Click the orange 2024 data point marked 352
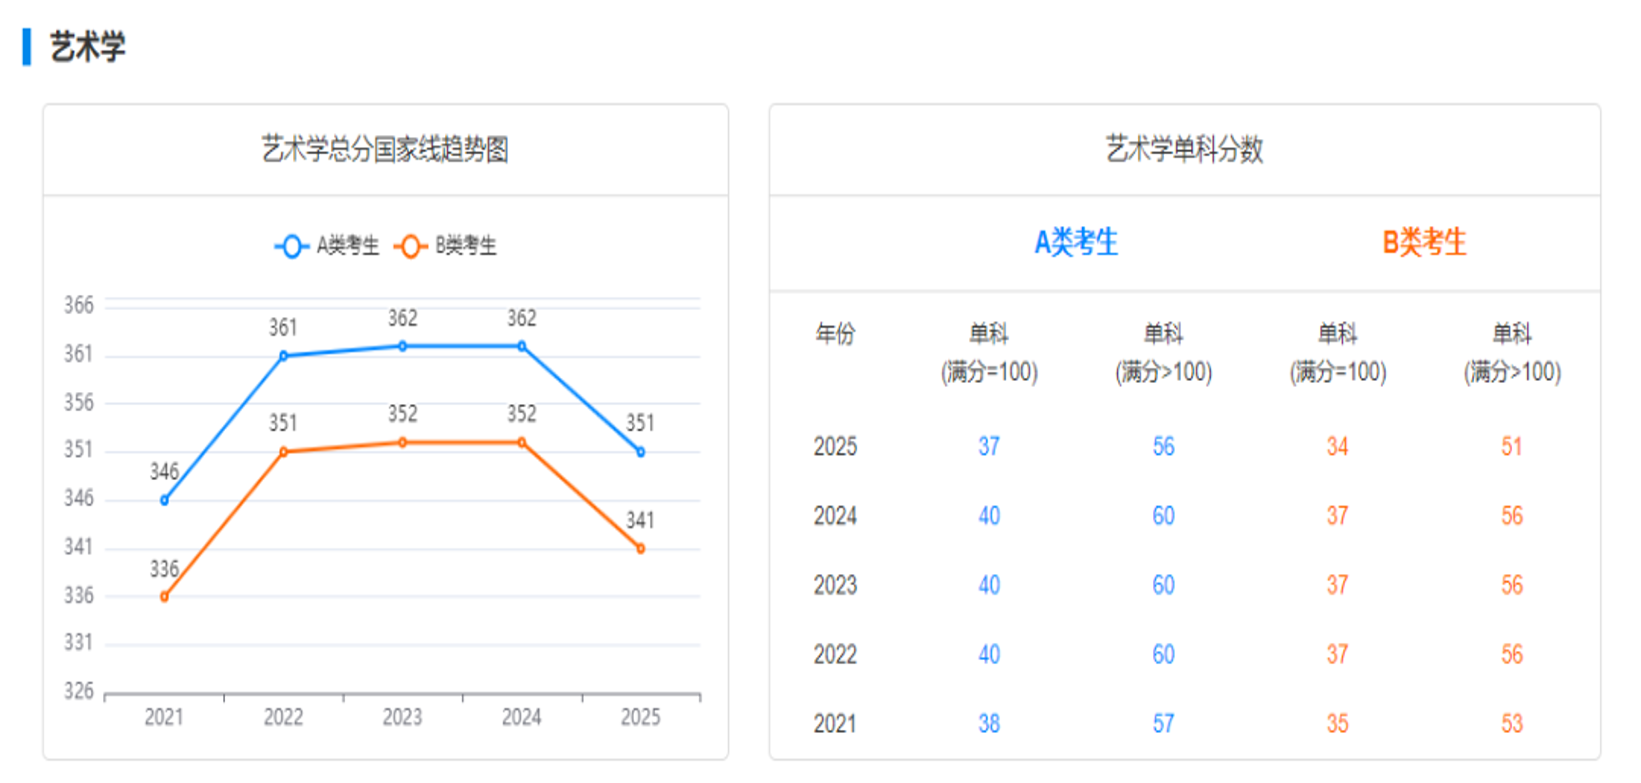This screenshot has height=783, width=1641. tap(522, 442)
